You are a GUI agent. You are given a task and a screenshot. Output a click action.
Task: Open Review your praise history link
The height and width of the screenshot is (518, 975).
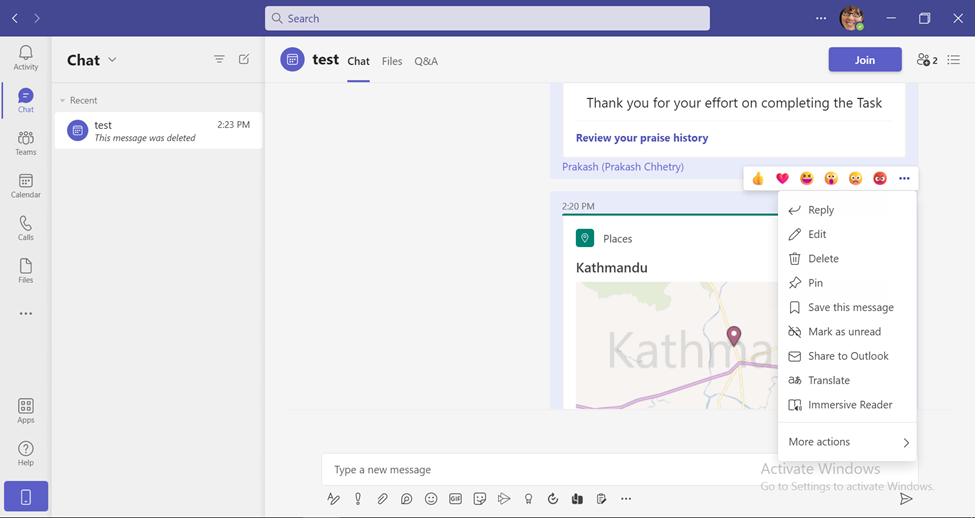[x=642, y=138]
